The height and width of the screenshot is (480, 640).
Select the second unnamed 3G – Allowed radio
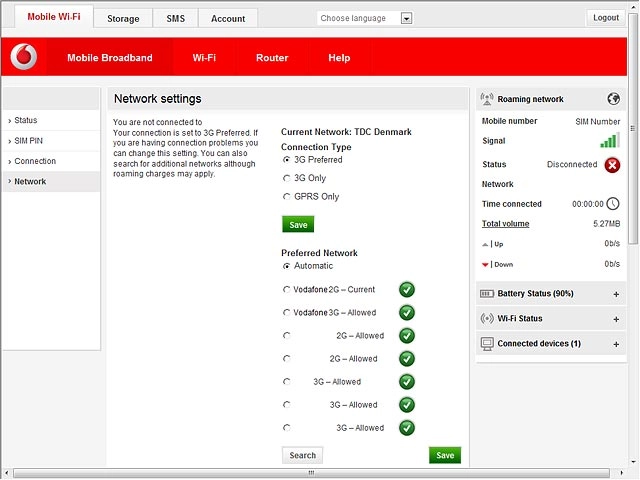(x=287, y=405)
